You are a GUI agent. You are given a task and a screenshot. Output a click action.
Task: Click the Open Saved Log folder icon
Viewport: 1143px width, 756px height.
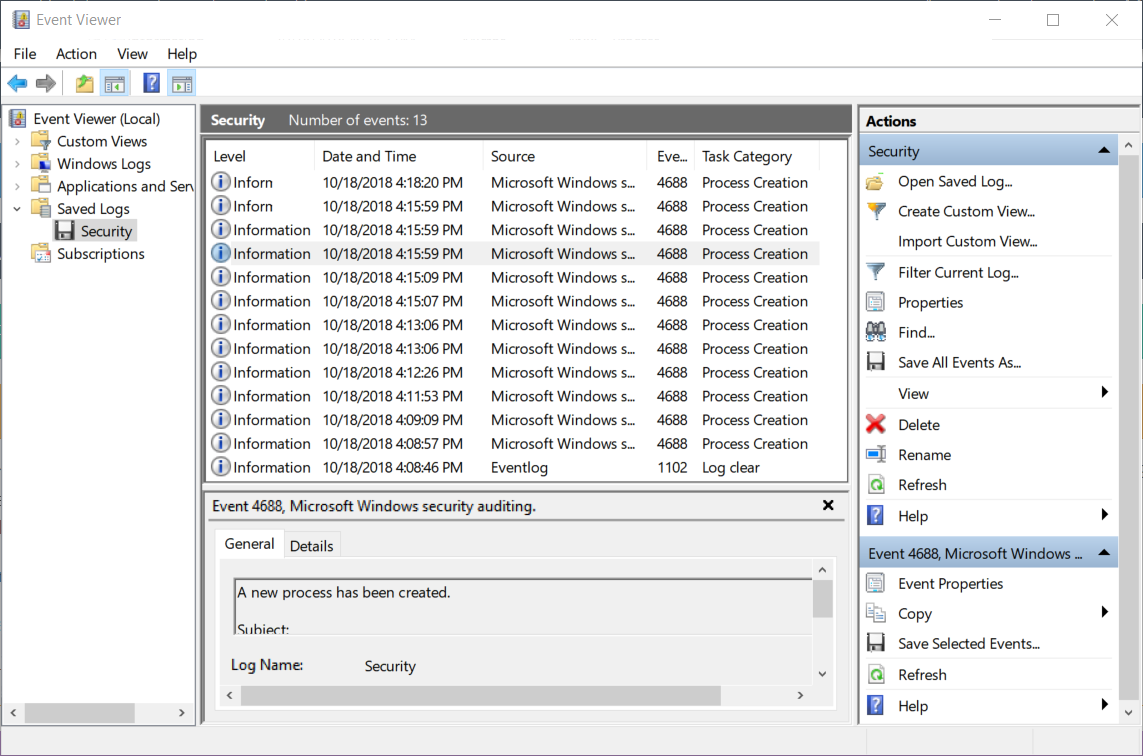point(875,182)
